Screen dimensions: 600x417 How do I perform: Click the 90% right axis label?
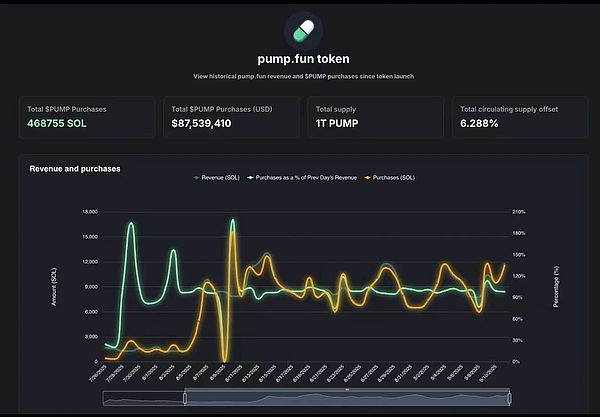click(518, 298)
